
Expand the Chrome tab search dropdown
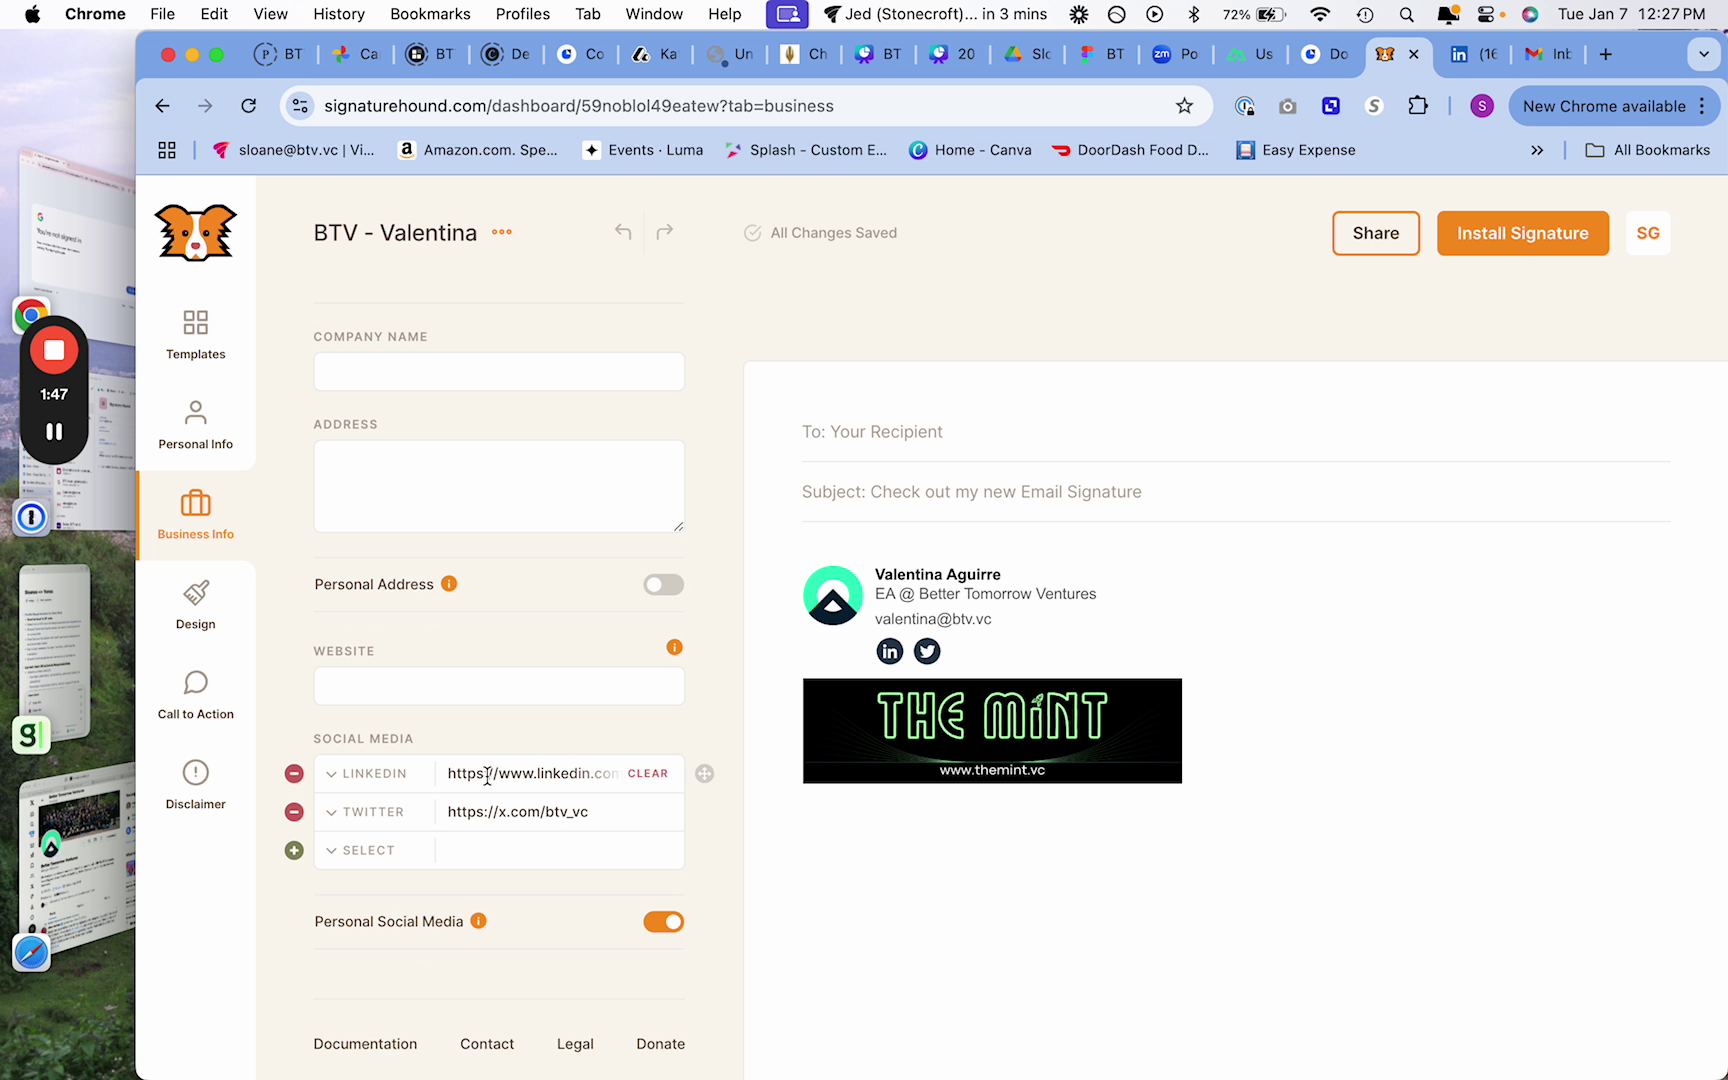click(1704, 54)
